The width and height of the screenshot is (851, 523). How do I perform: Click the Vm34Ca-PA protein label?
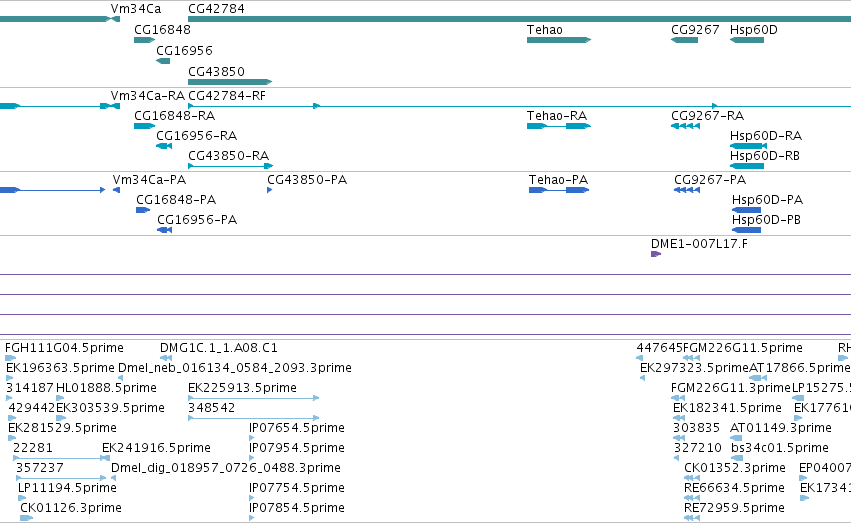(149, 180)
